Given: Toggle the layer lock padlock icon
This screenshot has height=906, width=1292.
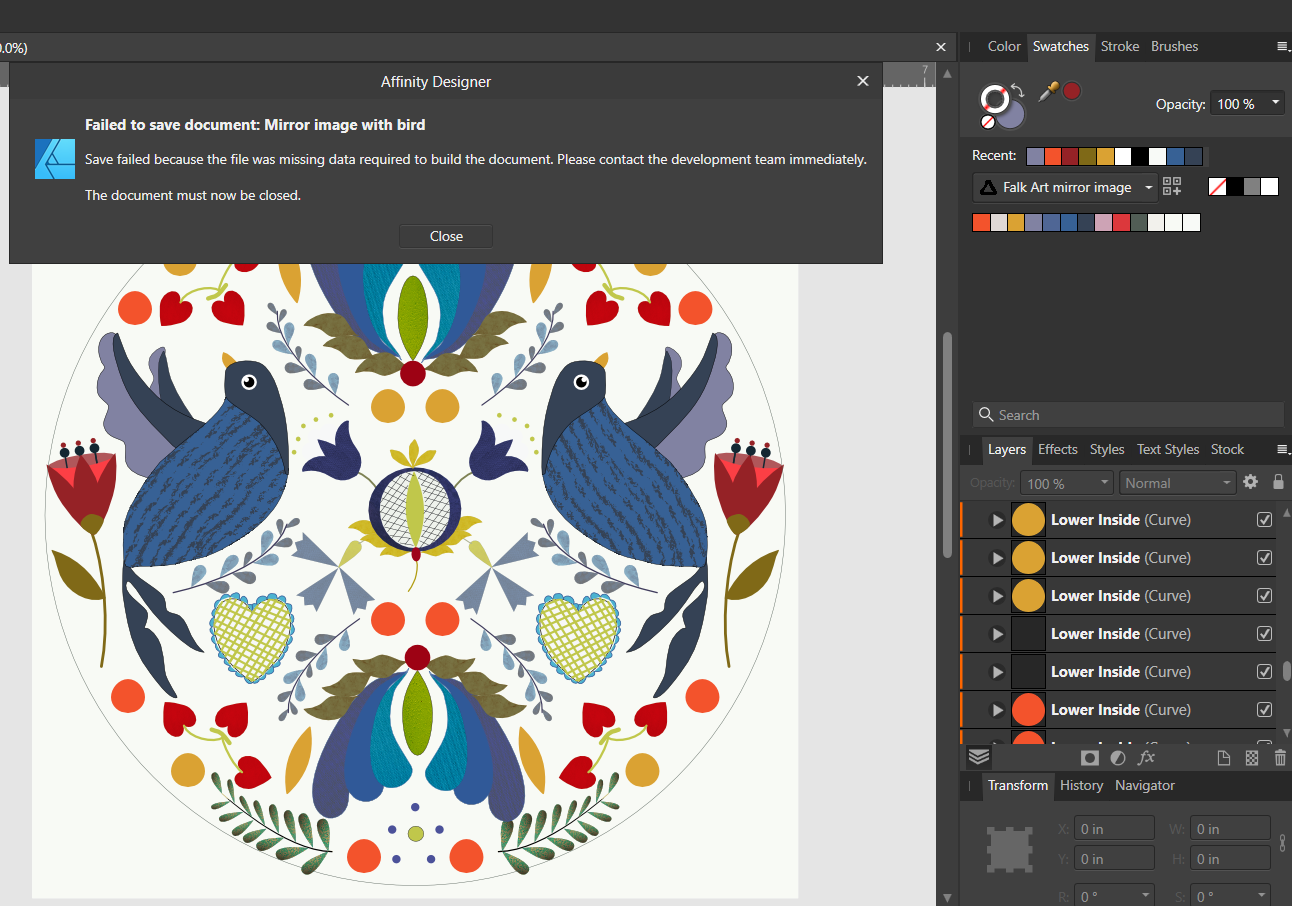Looking at the screenshot, I should click(1278, 482).
